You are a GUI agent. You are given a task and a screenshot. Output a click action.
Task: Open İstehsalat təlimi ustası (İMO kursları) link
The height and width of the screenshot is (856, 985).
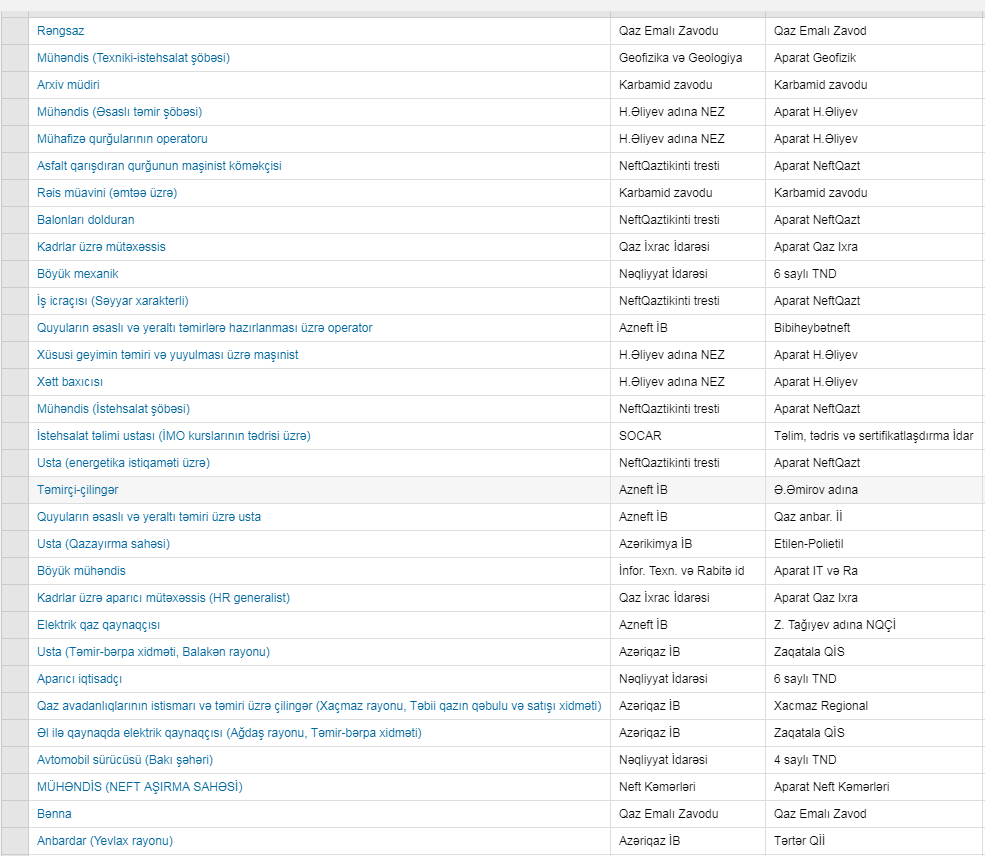click(x=173, y=436)
